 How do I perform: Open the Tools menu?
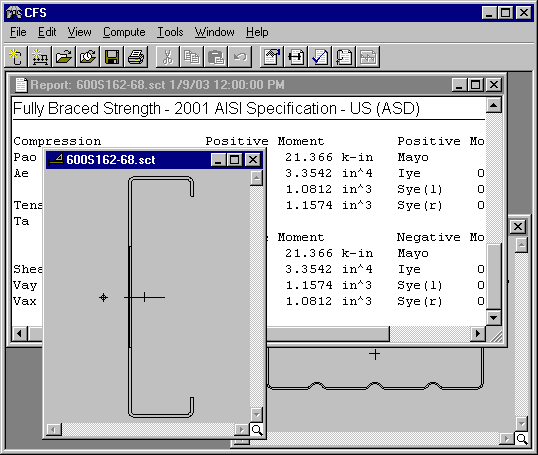coord(170,32)
